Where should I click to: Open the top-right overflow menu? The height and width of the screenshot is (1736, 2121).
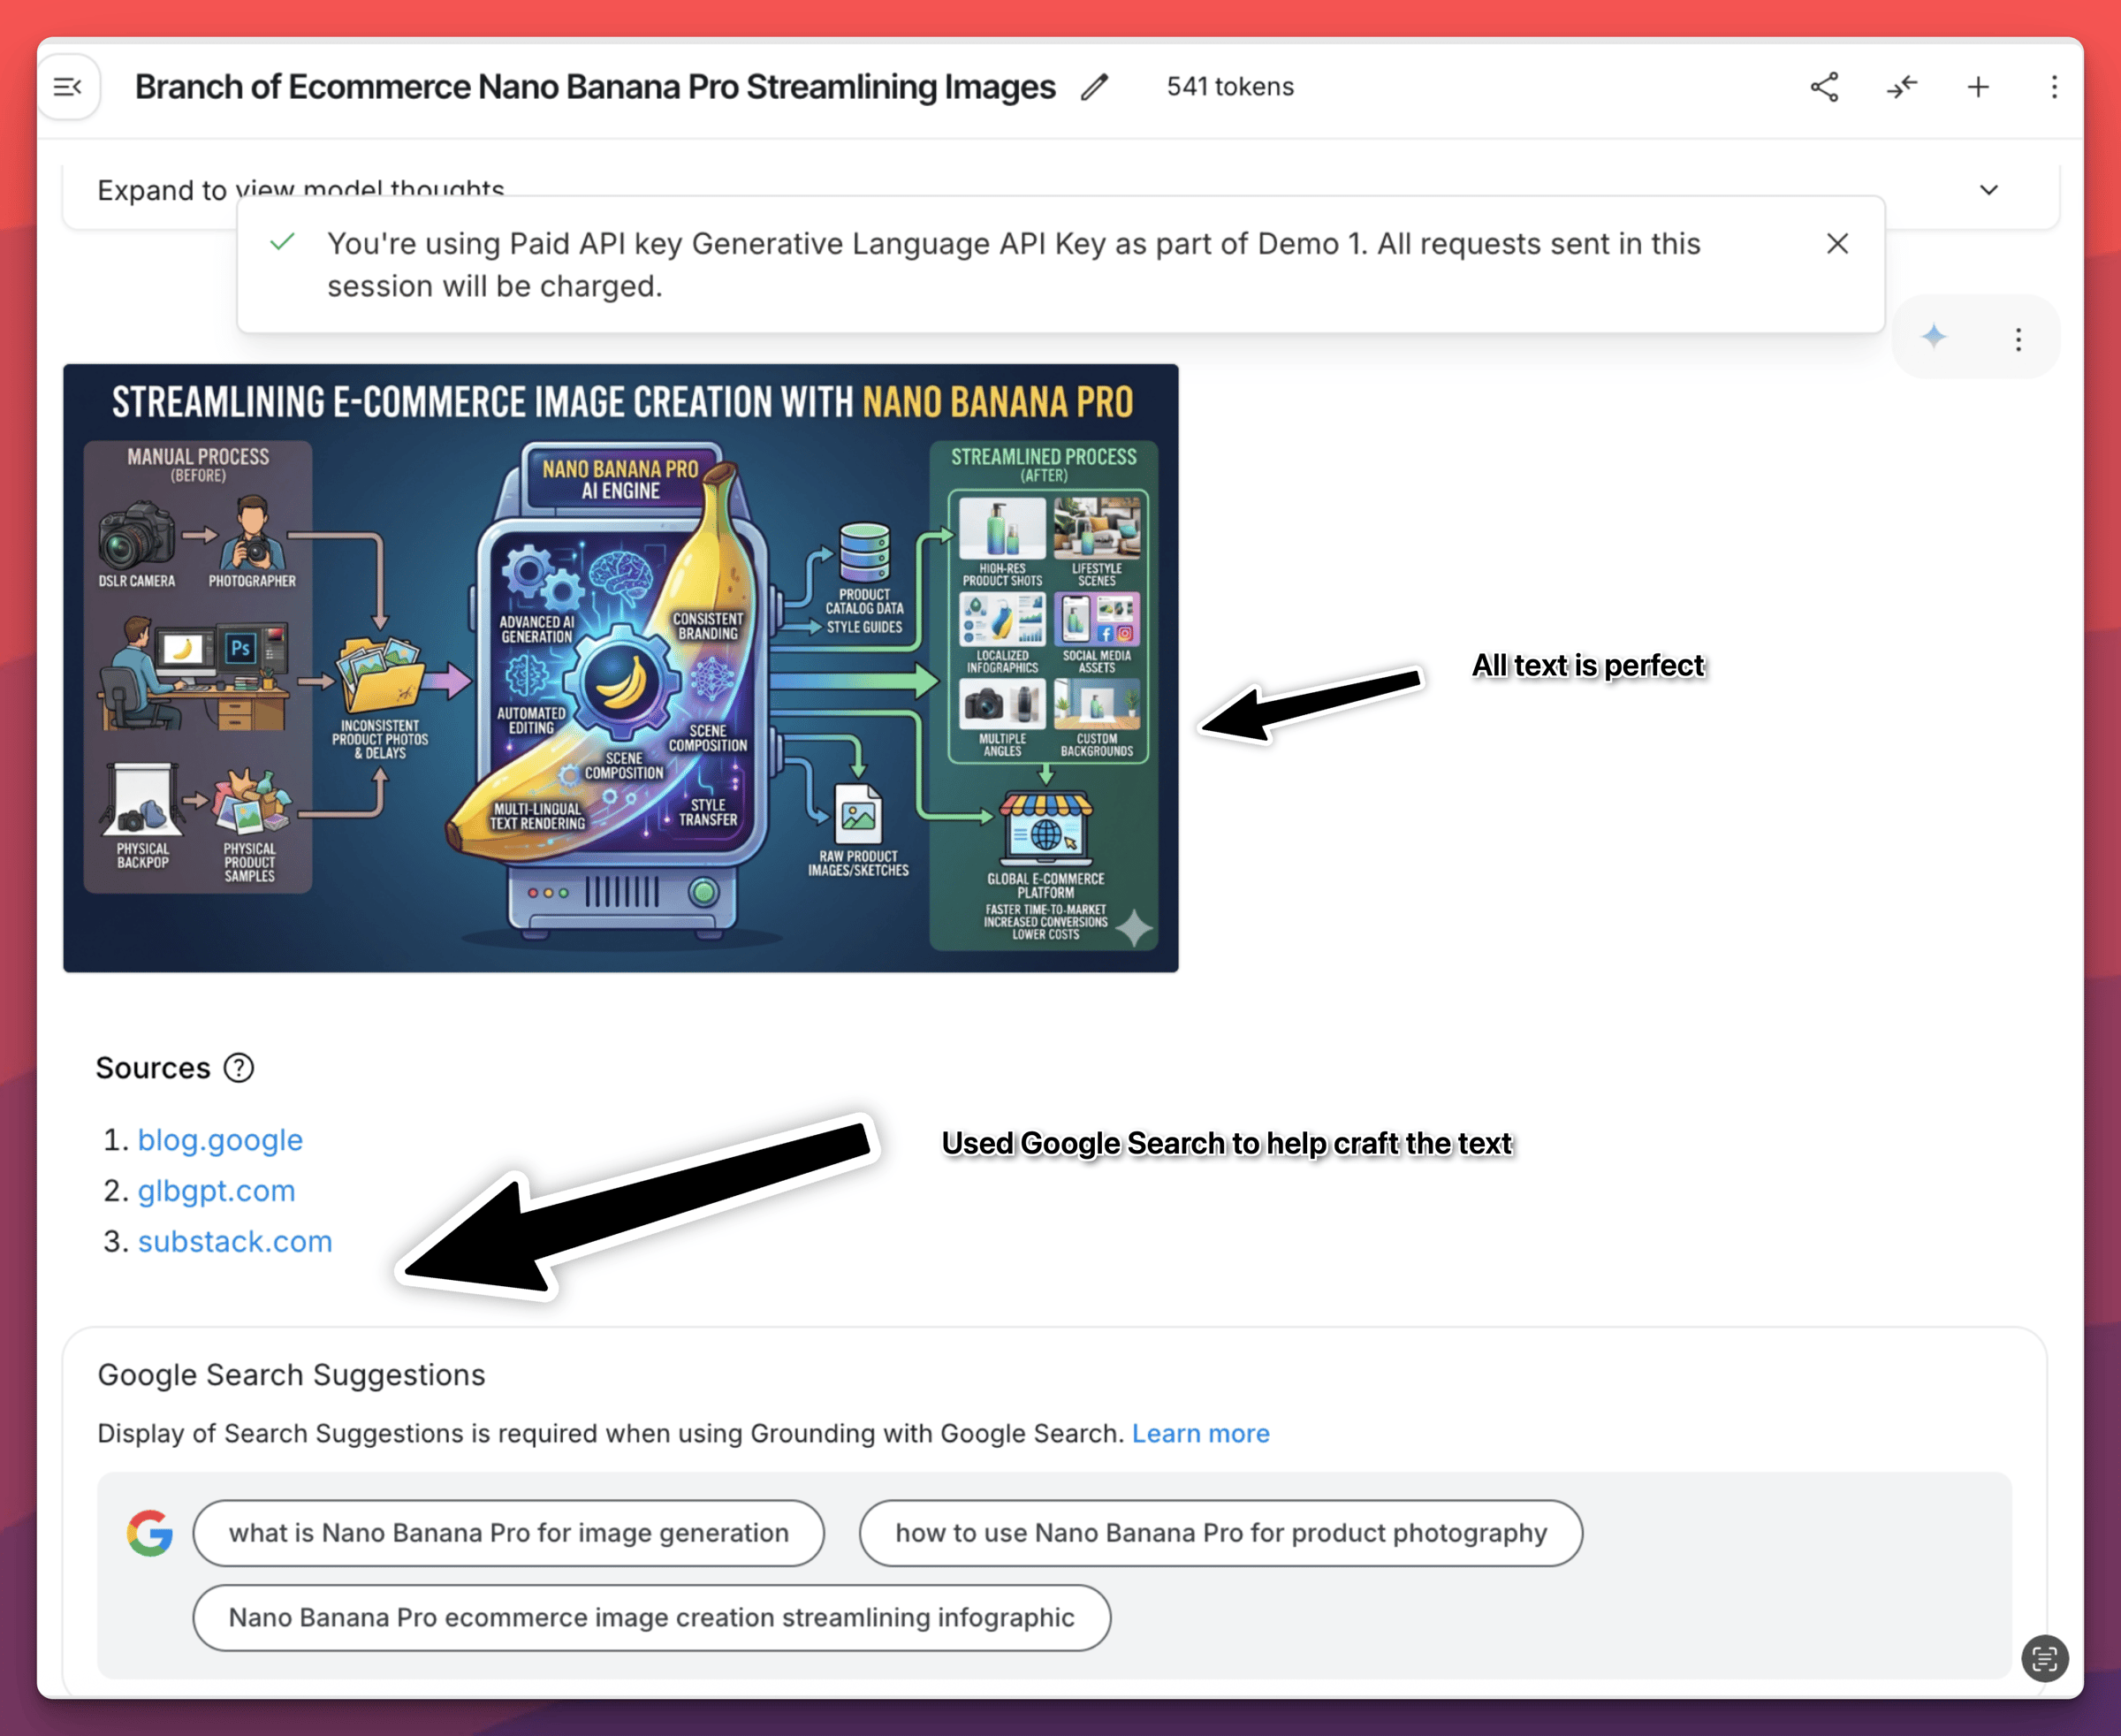[x=2054, y=87]
